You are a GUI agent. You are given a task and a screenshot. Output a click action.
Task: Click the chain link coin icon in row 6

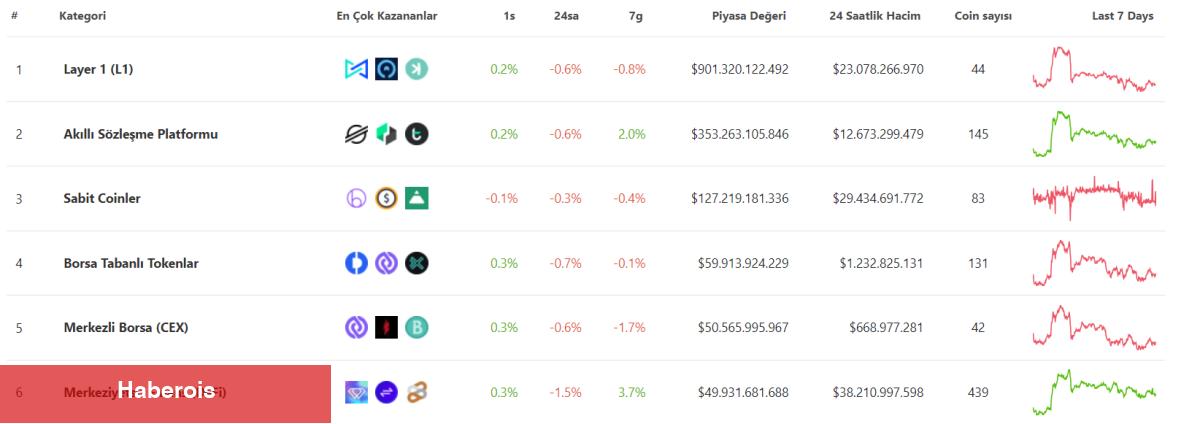(x=417, y=392)
